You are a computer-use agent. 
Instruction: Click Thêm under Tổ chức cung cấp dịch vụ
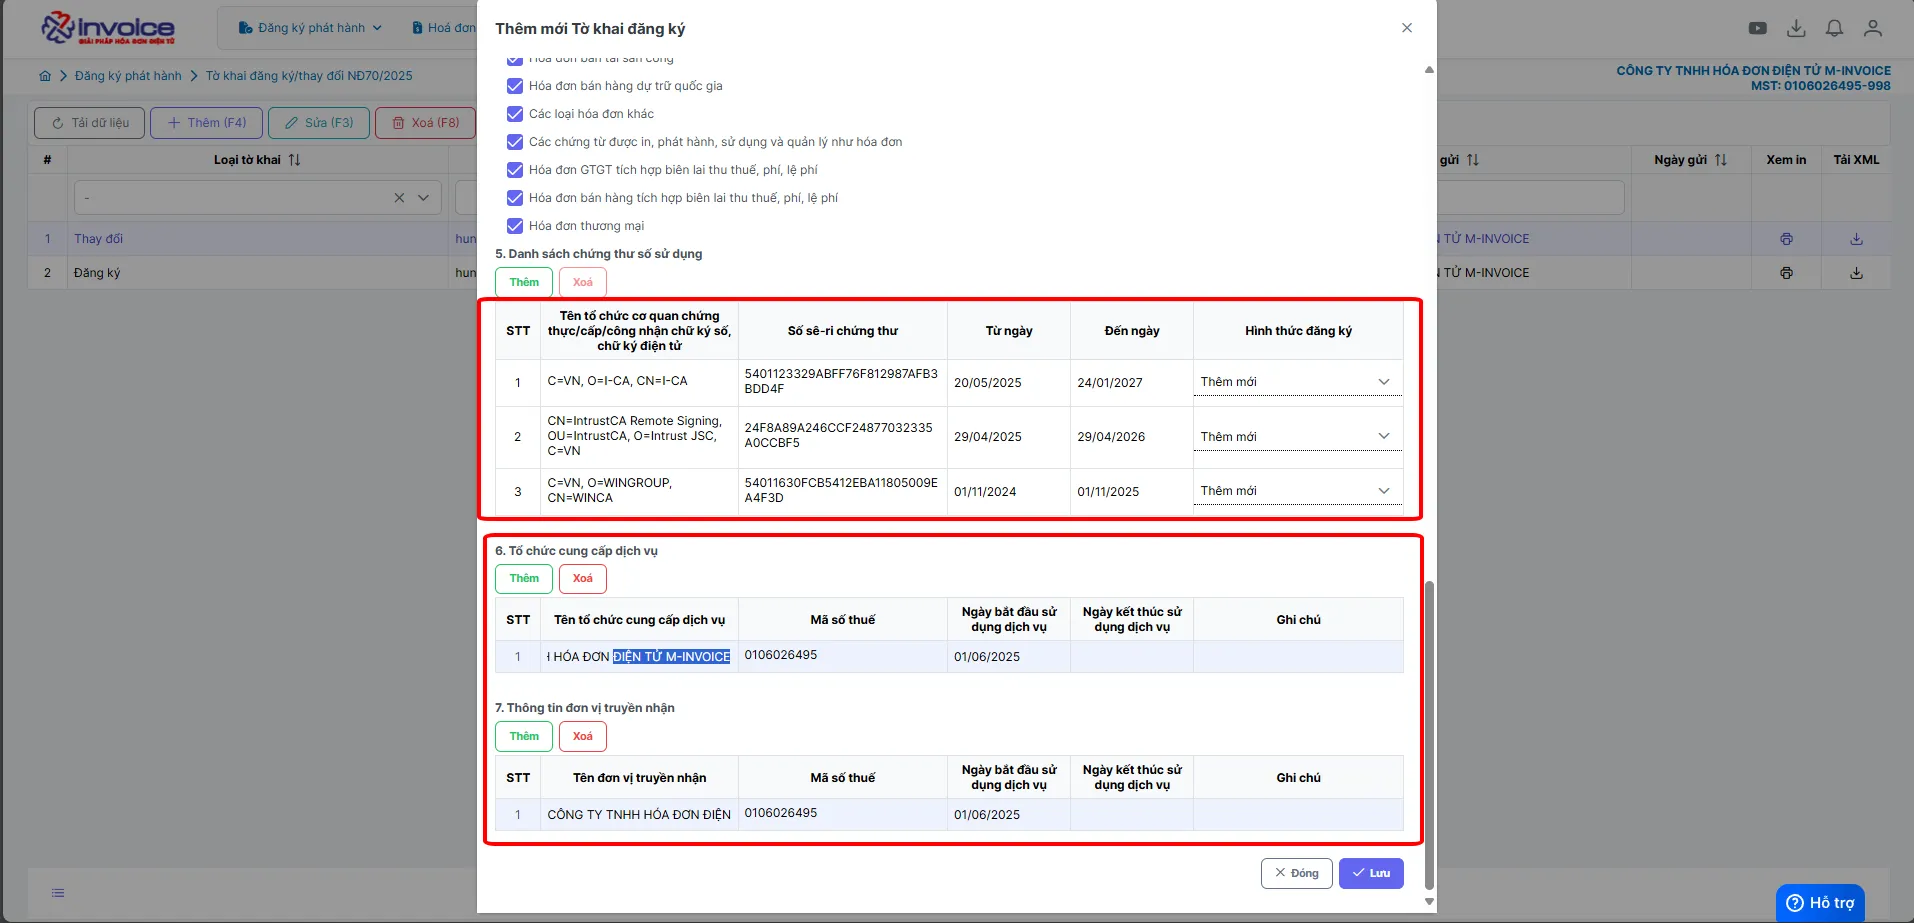(524, 578)
